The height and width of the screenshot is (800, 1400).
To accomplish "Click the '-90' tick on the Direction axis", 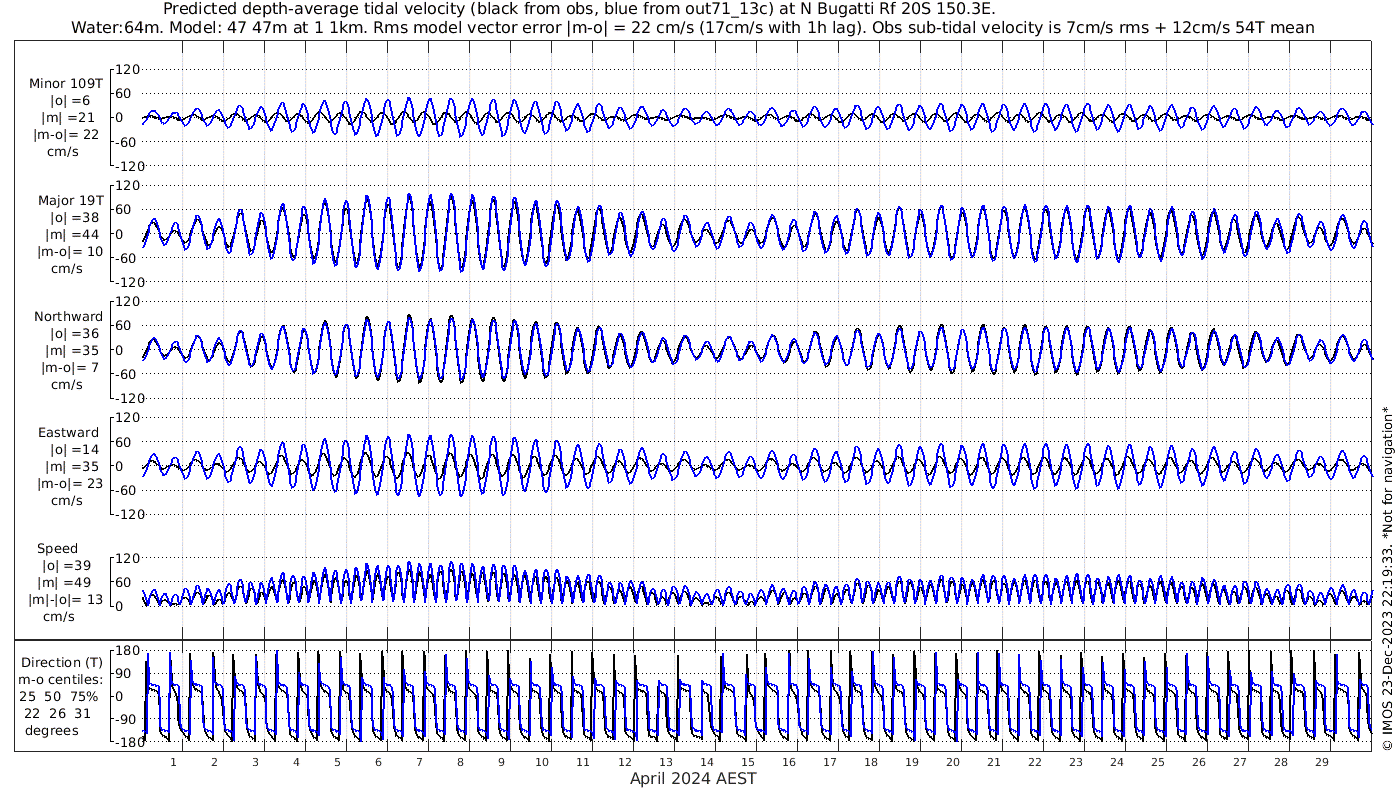I will coord(126,720).
